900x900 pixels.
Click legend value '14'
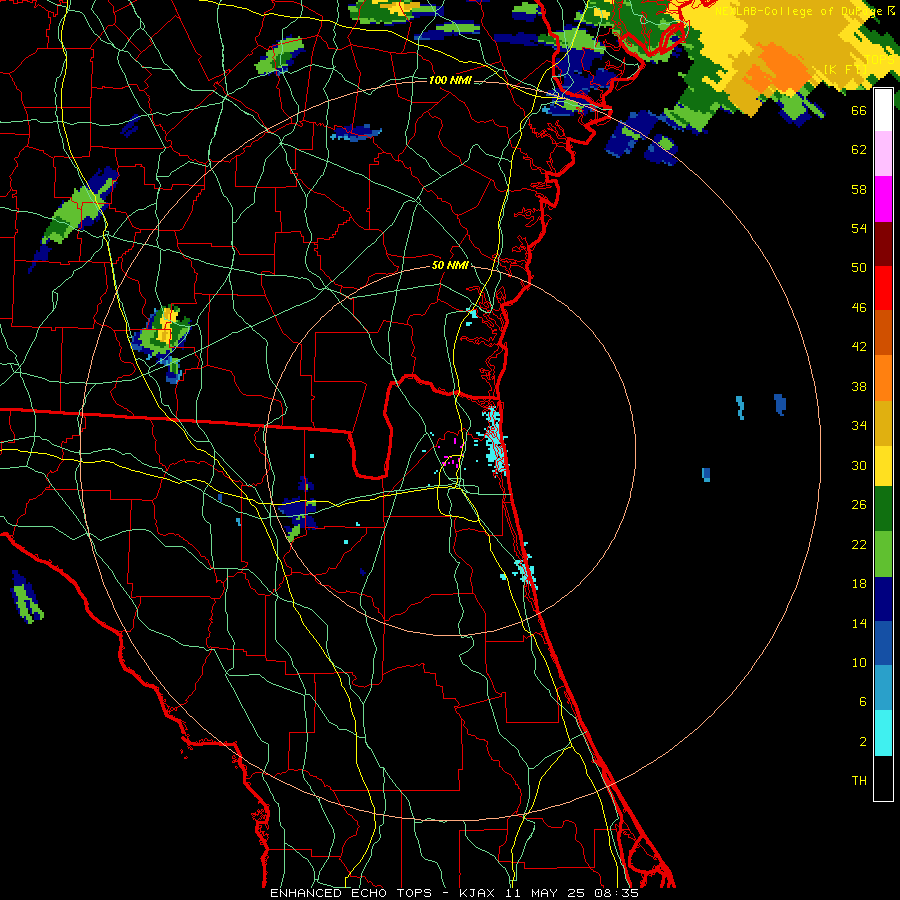[x=859, y=623]
